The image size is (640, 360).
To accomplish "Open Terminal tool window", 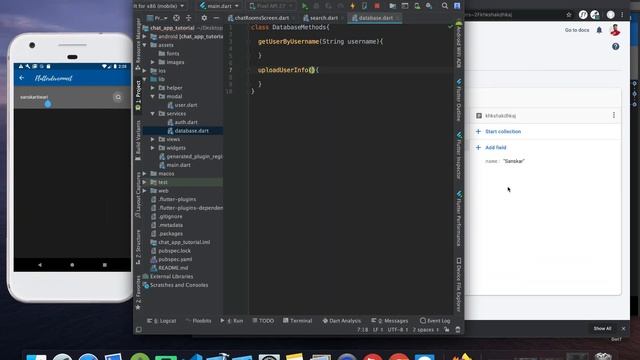I will [298, 321].
